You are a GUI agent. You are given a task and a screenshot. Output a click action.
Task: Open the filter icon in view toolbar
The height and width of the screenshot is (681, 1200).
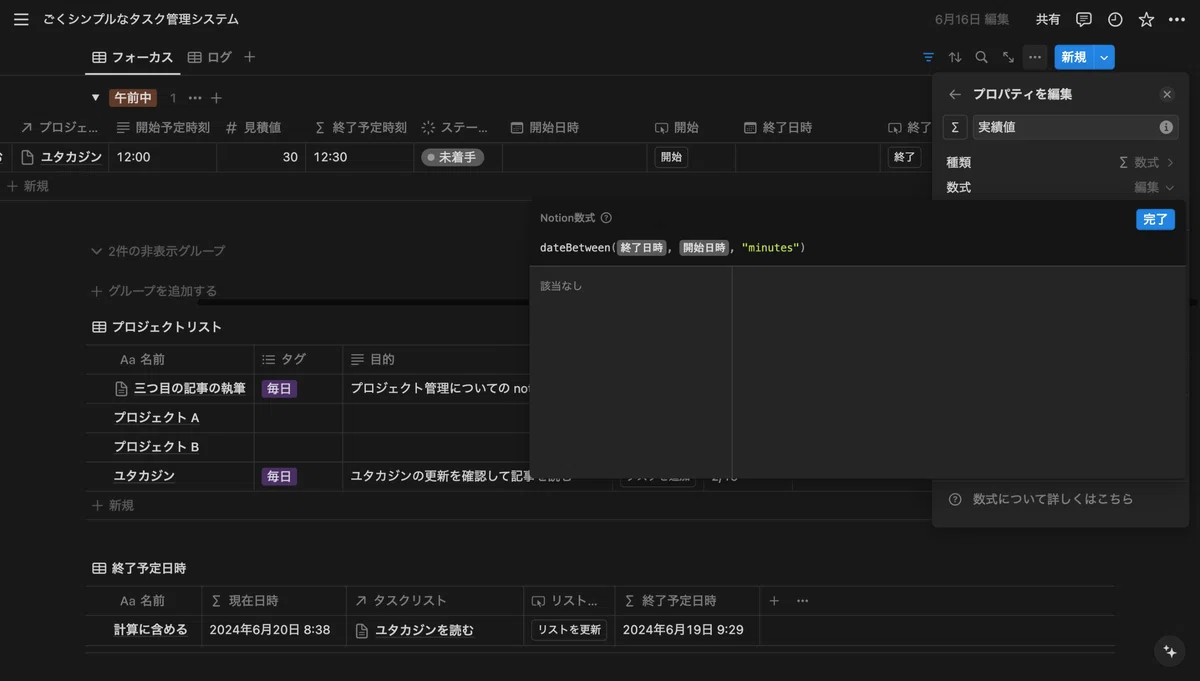click(929, 57)
